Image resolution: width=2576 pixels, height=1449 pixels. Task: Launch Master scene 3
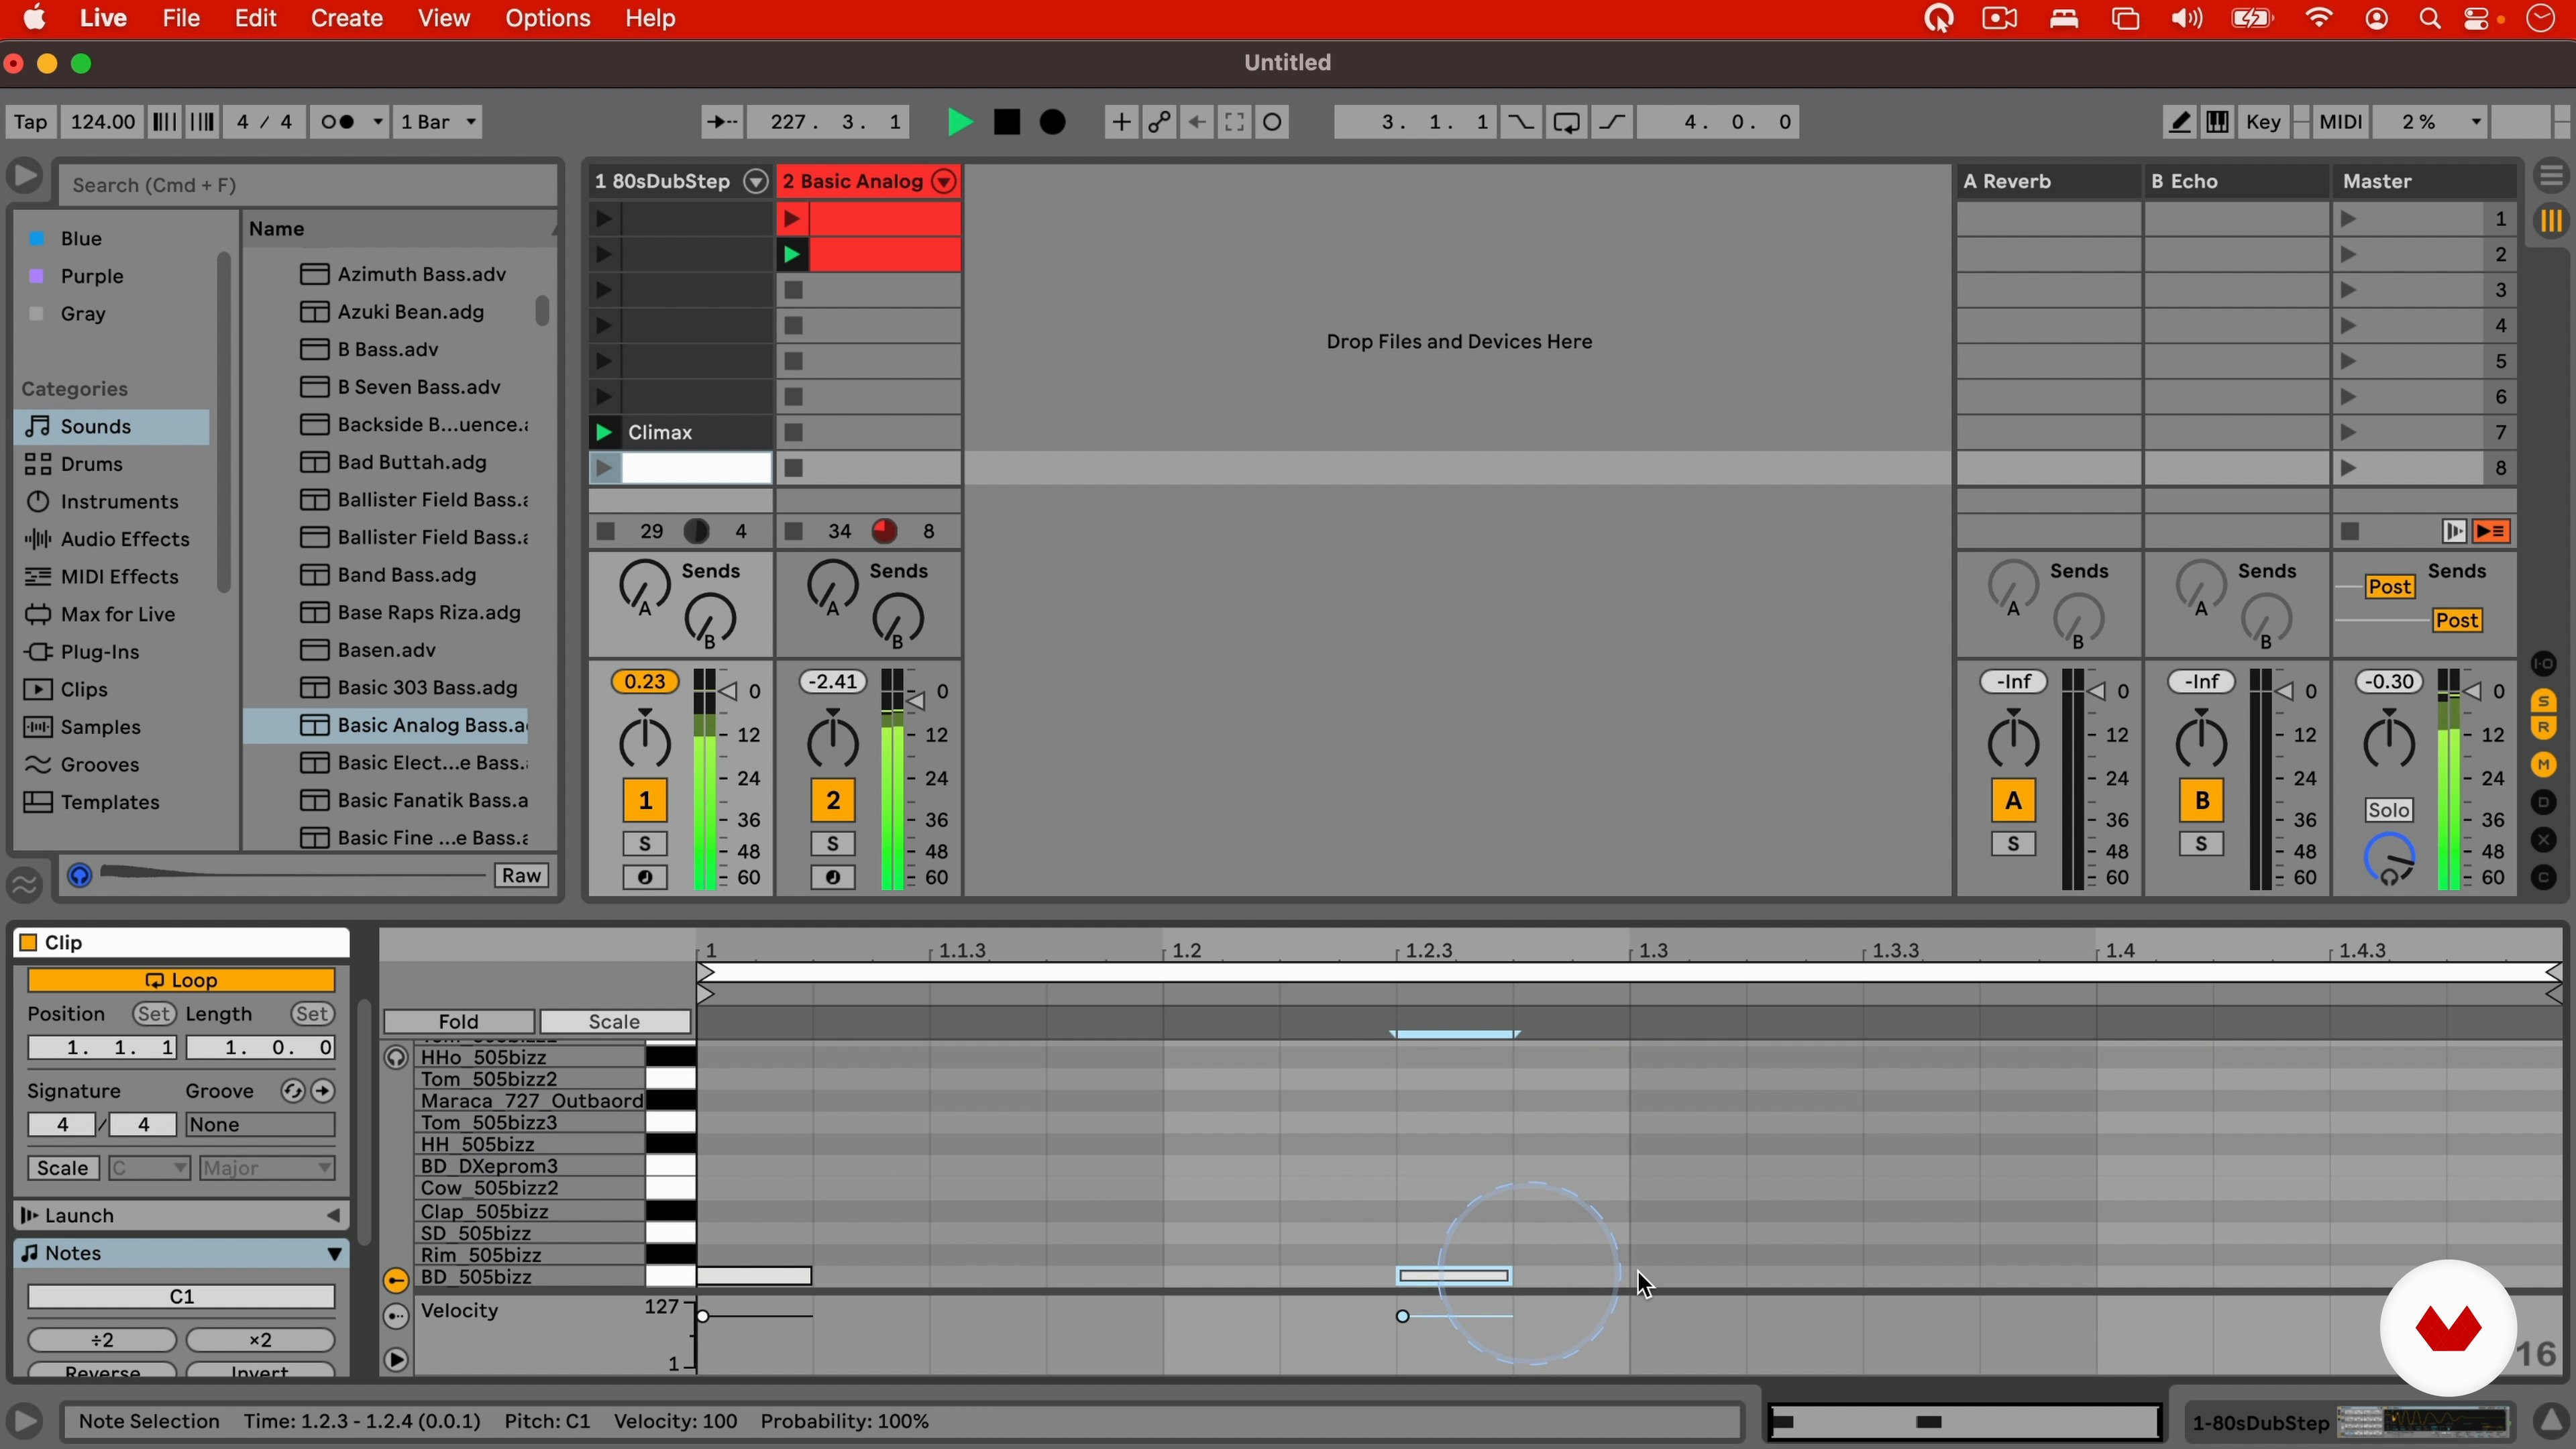[2349, 291]
